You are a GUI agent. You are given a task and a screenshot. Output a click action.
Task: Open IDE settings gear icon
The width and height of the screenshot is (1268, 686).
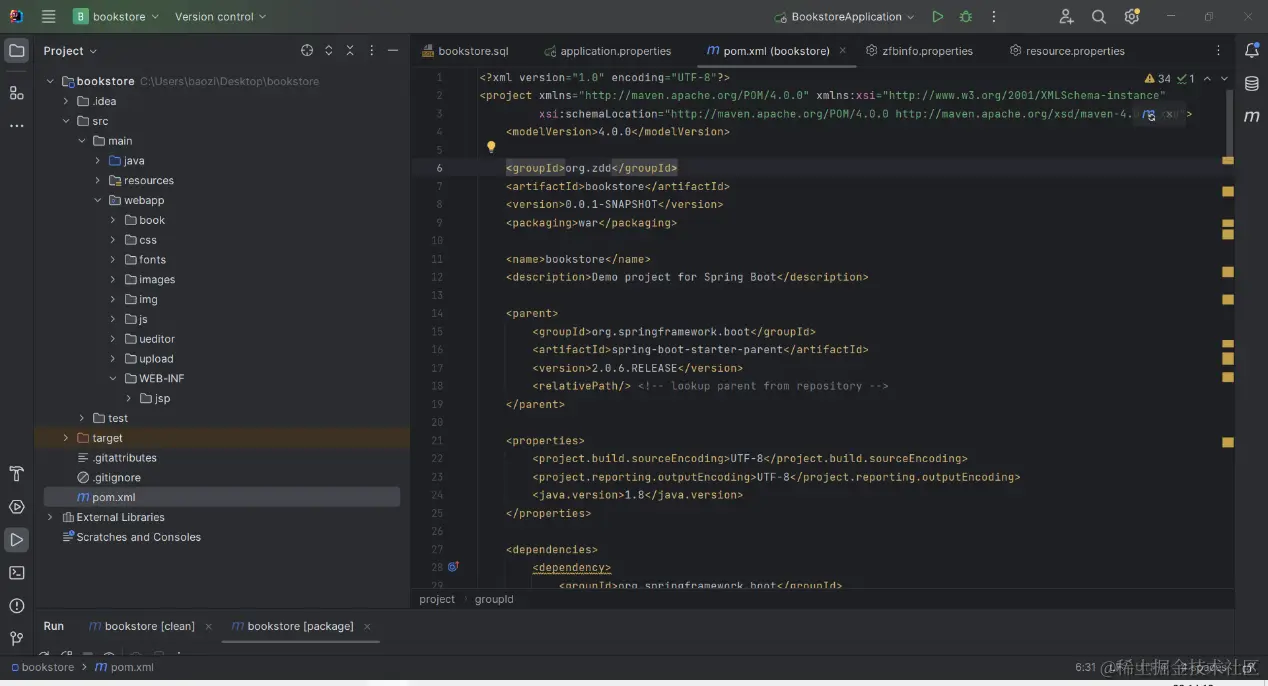coord(1132,17)
